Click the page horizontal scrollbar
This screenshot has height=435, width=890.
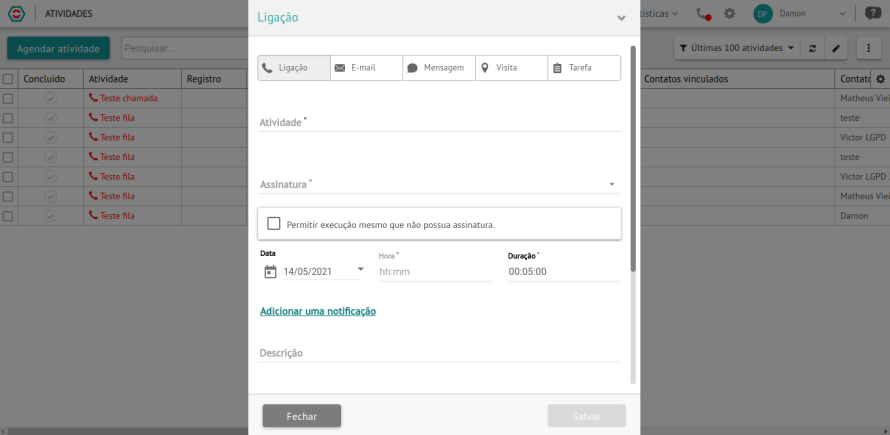click(x=445, y=432)
